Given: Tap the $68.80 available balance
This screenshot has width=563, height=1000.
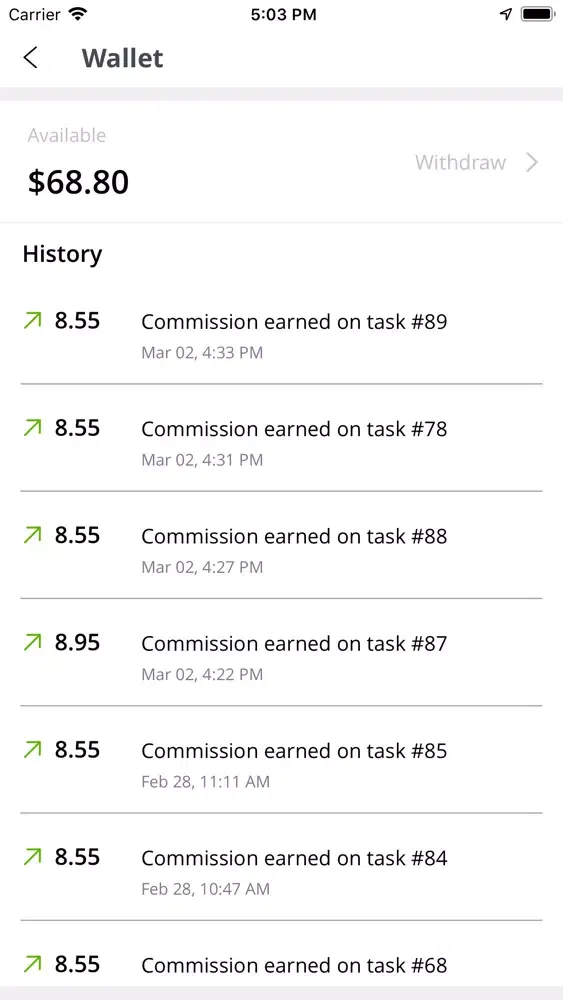Looking at the screenshot, I should (x=78, y=182).
